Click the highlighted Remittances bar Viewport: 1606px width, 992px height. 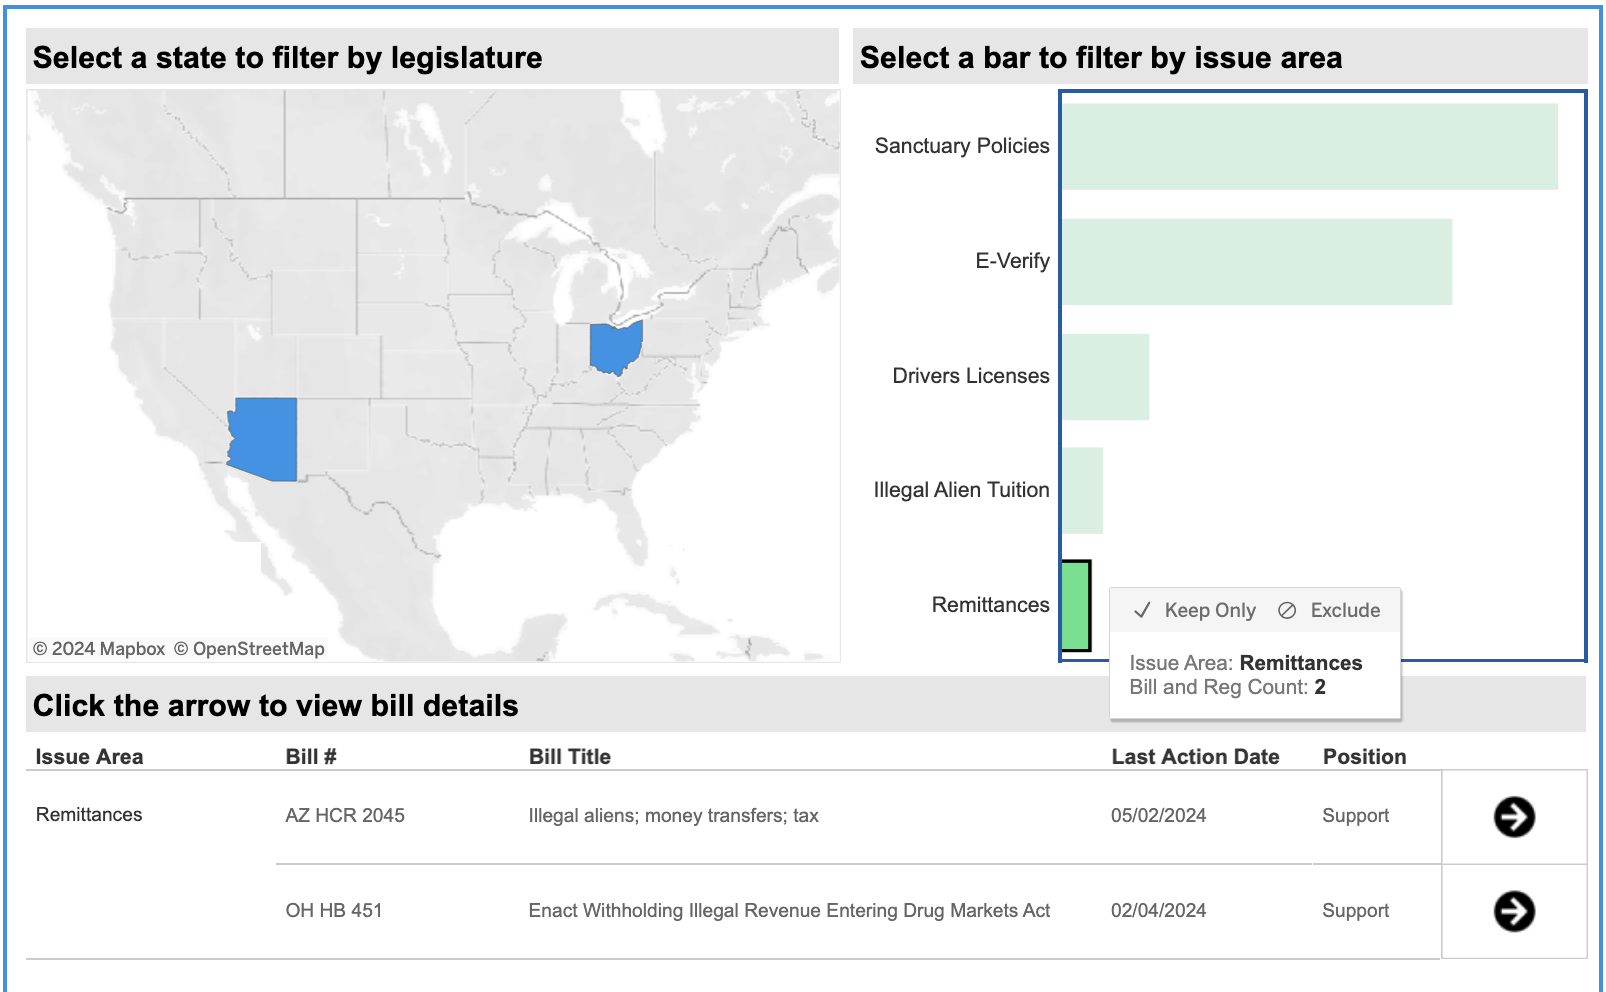click(1075, 606)
